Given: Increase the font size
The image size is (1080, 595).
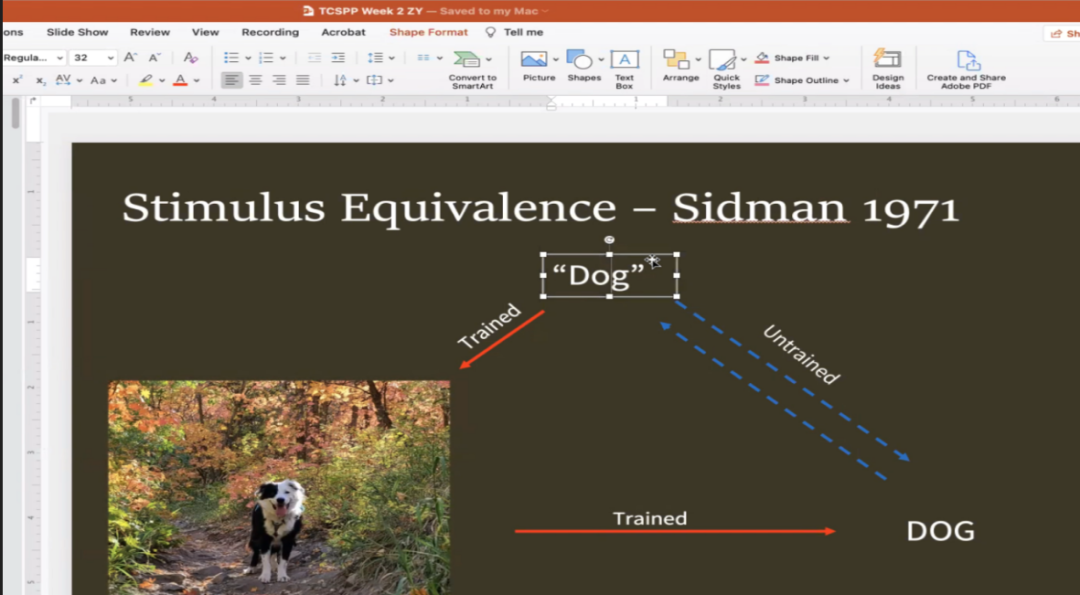Looking at the screenshot, I should (x=130, y=58).
